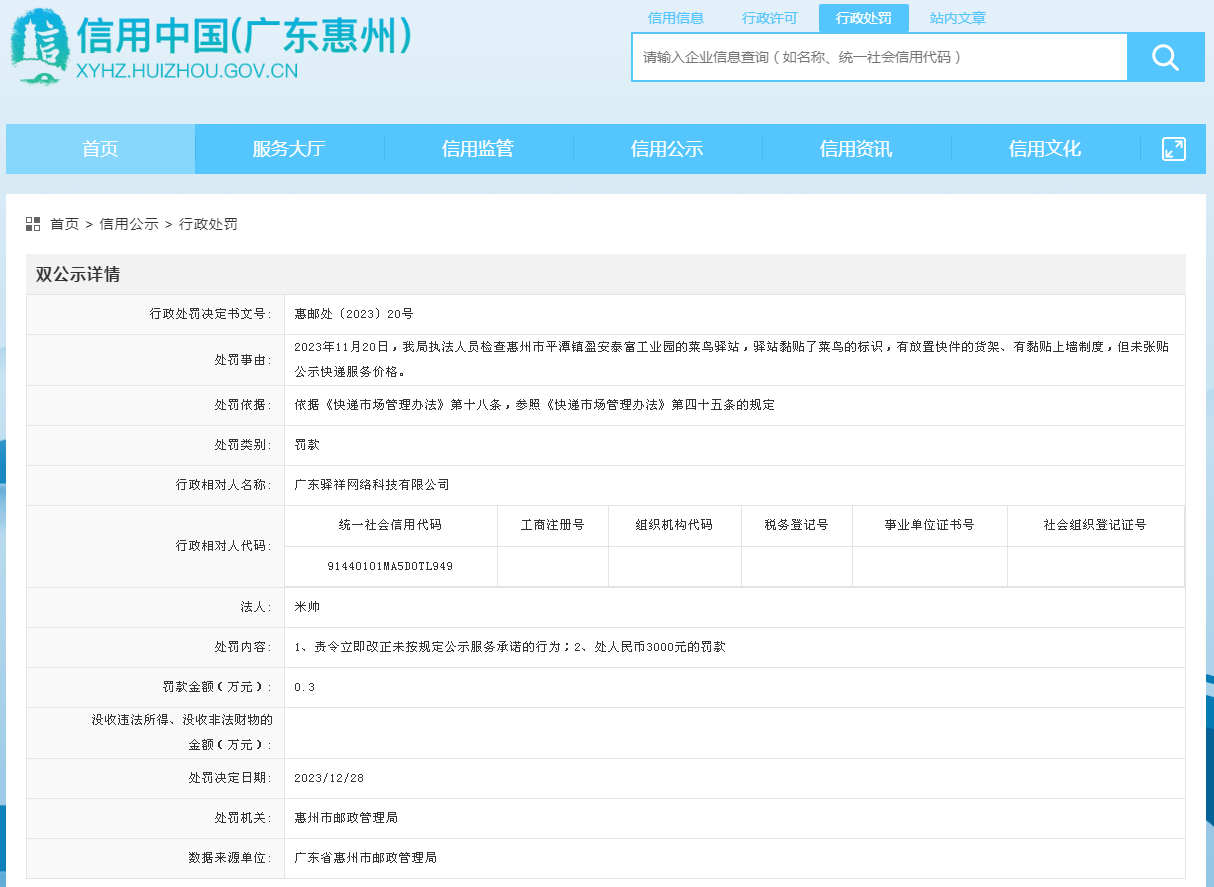1214x887 pixels.
Task: Select the 行政处罚 search tab
Action: tap(864, 18)
